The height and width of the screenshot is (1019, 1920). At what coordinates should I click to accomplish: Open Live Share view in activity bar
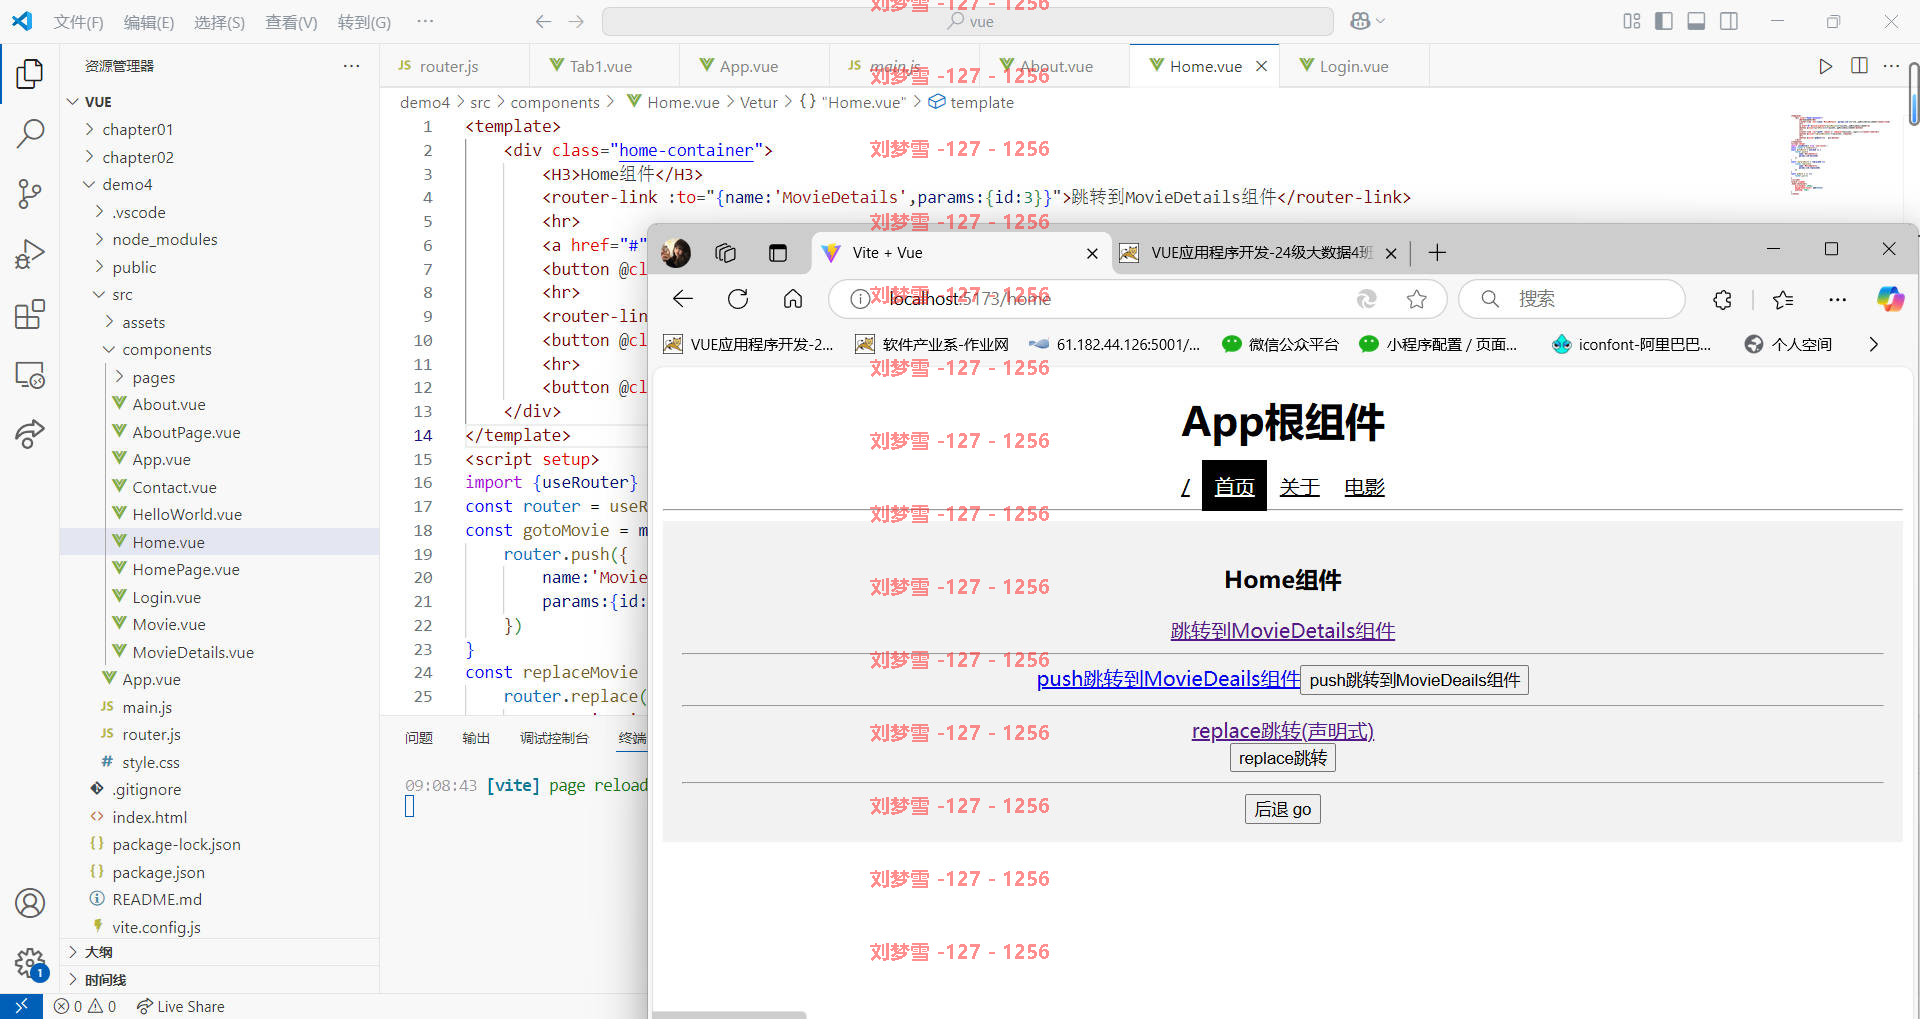click(x=30, y=434)
